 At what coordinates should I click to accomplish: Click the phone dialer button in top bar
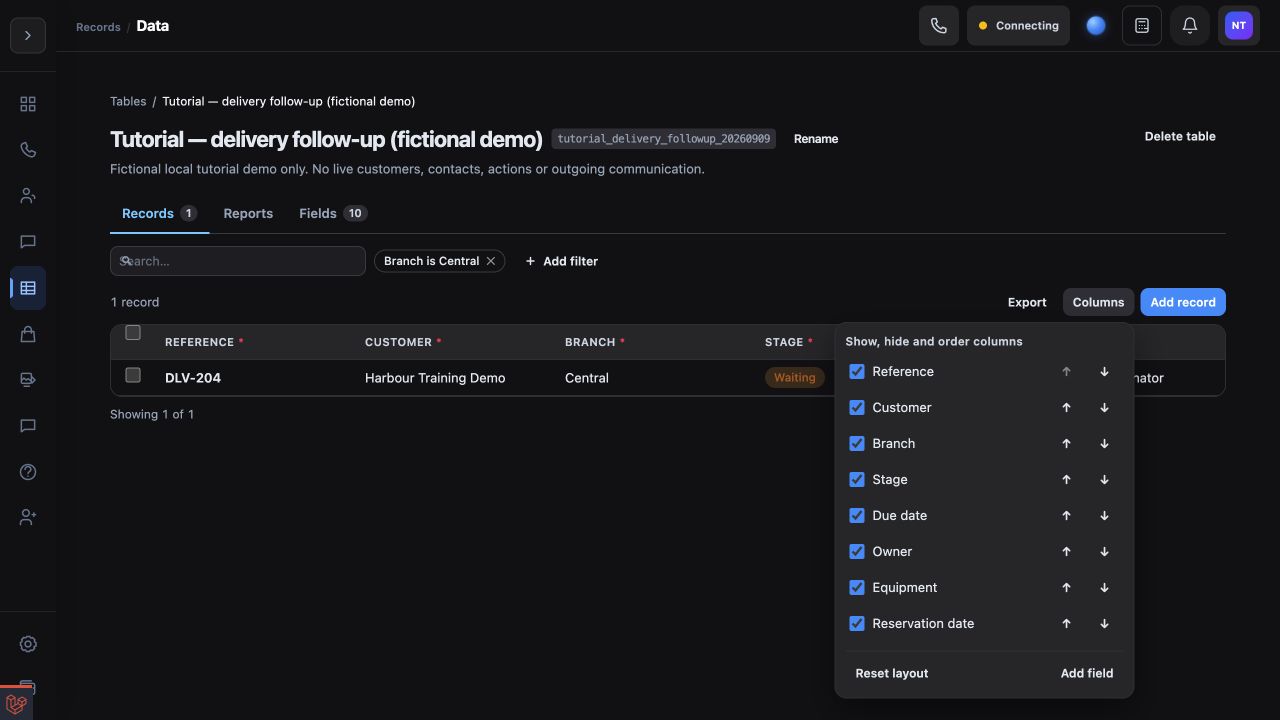pyautogui.click(x=939, y=26)
